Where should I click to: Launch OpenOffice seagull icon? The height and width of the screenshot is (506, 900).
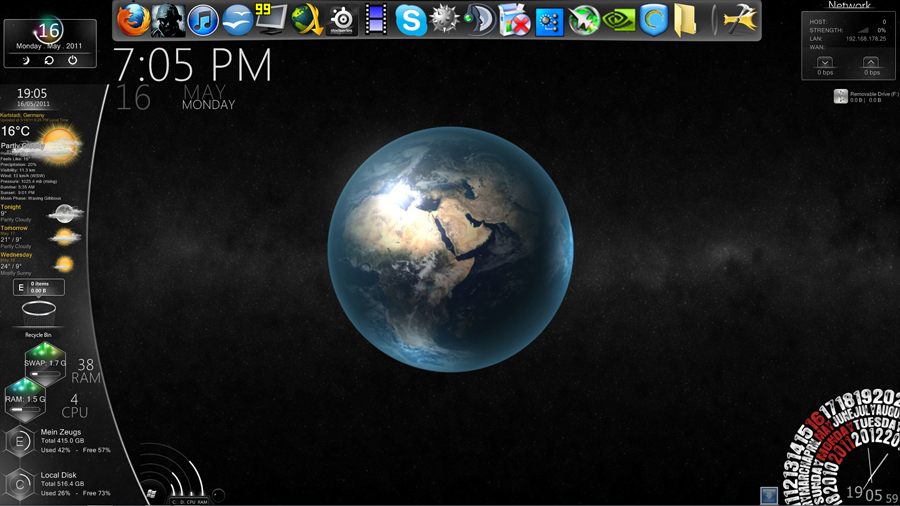237,20
